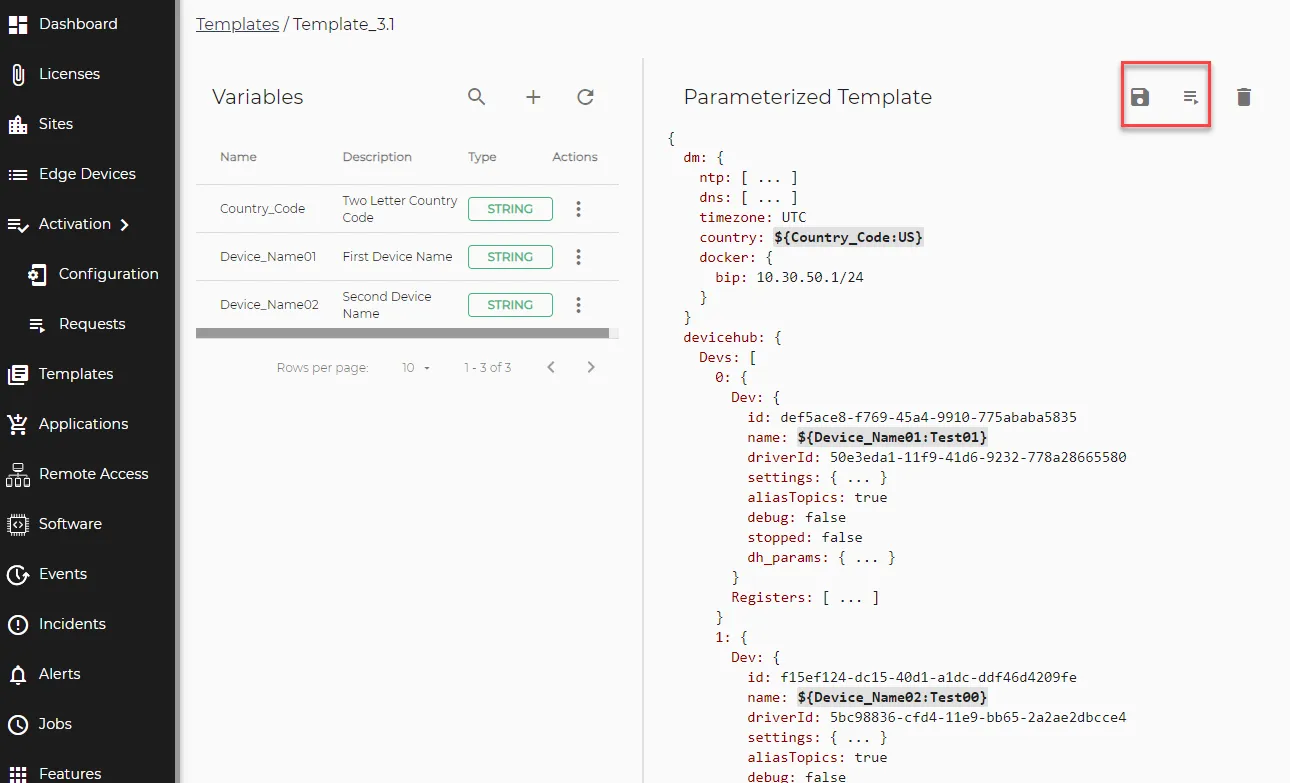The image size is (1290, 783).
Task: Expand the Registers array
Action: pyautogui.click(x=851, y=597)
